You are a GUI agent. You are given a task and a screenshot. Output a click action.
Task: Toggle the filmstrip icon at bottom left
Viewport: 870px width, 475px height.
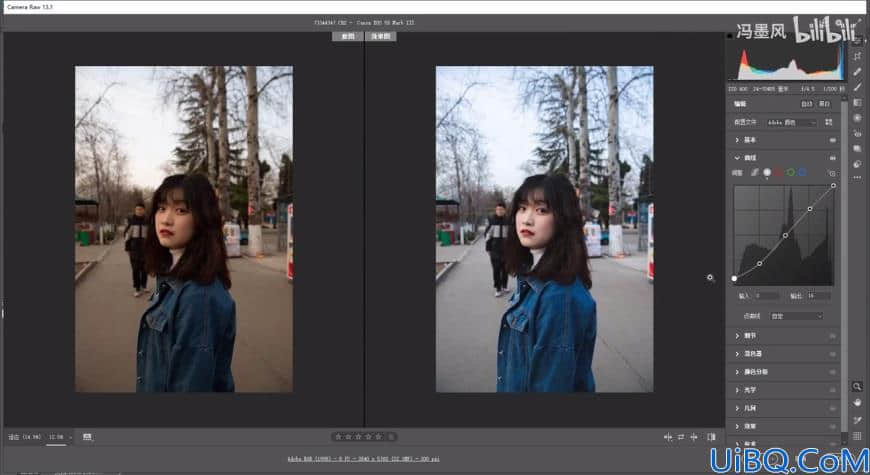tap(87, 437)
